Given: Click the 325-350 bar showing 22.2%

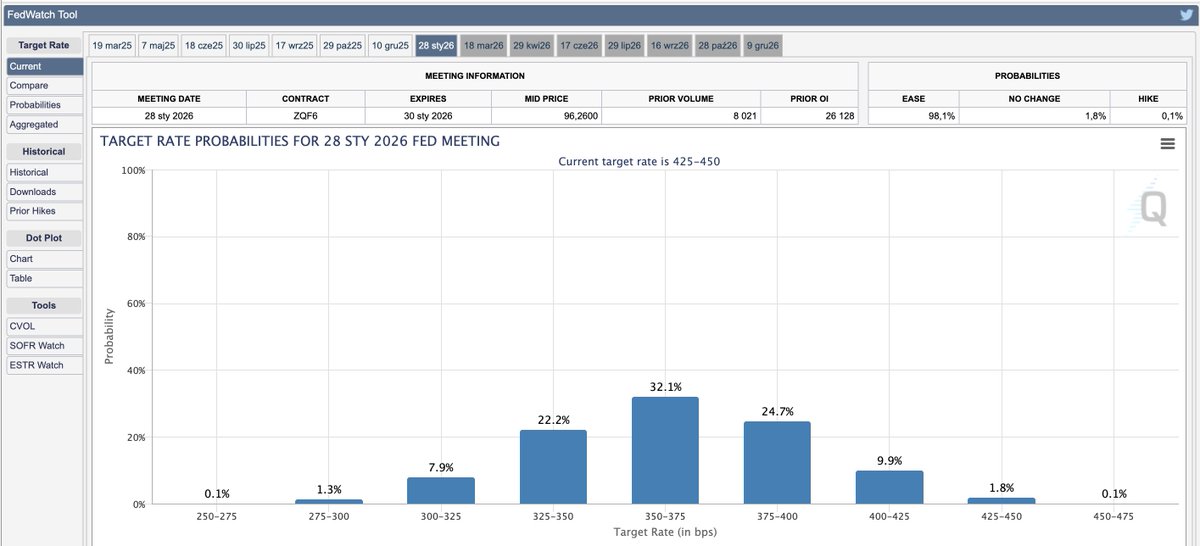Looking at the screenshot, I should point(553,467).
